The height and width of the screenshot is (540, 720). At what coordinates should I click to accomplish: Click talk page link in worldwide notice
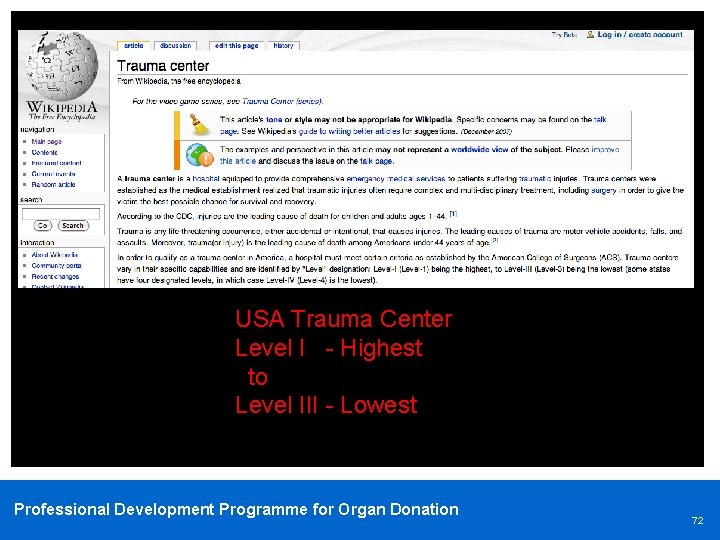click(377, 161)
